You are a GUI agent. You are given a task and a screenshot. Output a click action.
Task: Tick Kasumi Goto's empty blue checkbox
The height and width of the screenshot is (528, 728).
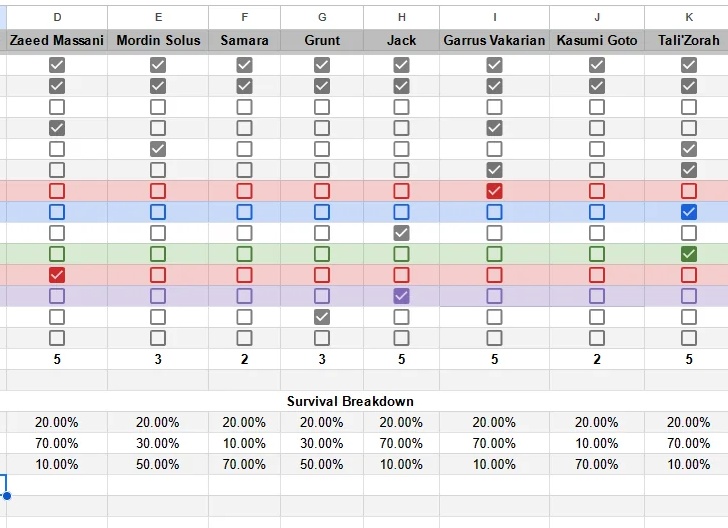[597, 212]
